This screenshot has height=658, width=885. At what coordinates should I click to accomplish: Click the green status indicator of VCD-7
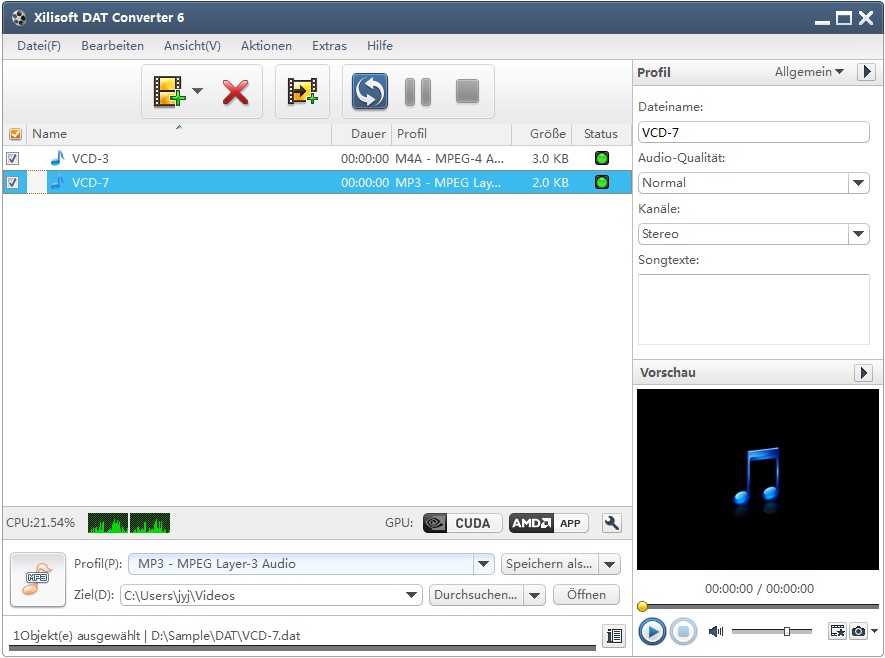[x=602, y=182]
